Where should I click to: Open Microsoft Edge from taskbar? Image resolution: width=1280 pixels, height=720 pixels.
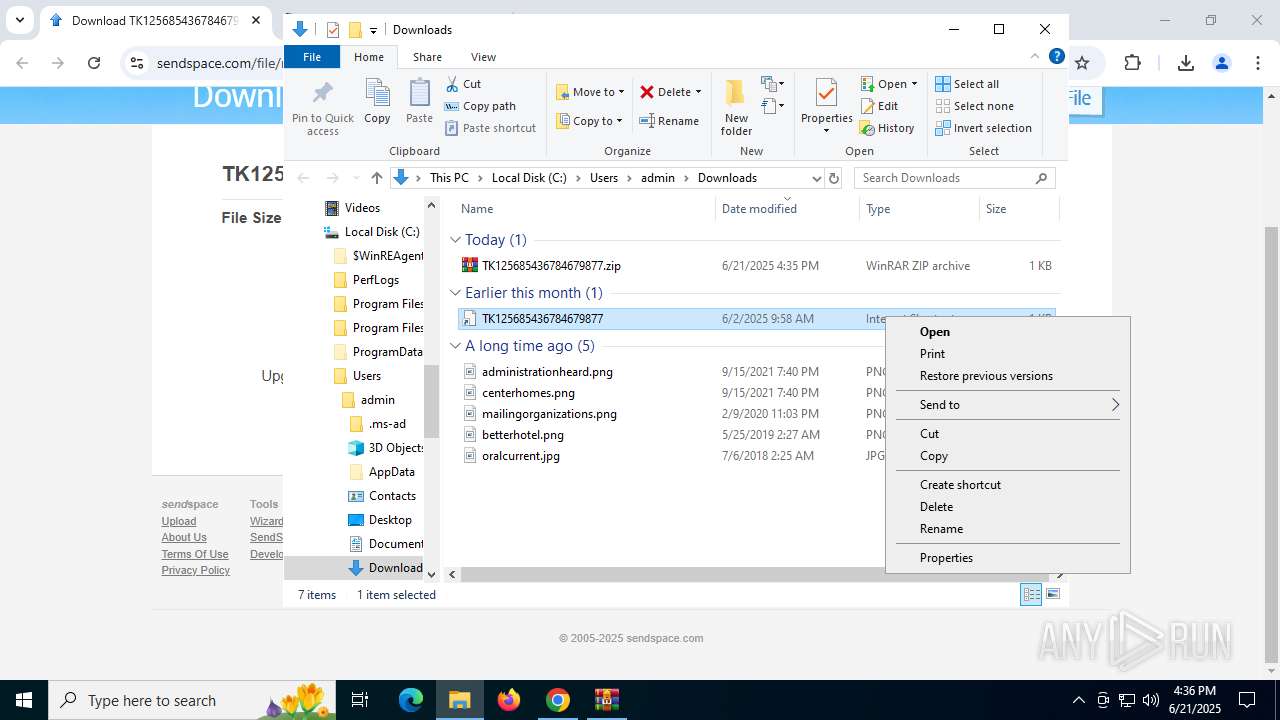(411, 700)
